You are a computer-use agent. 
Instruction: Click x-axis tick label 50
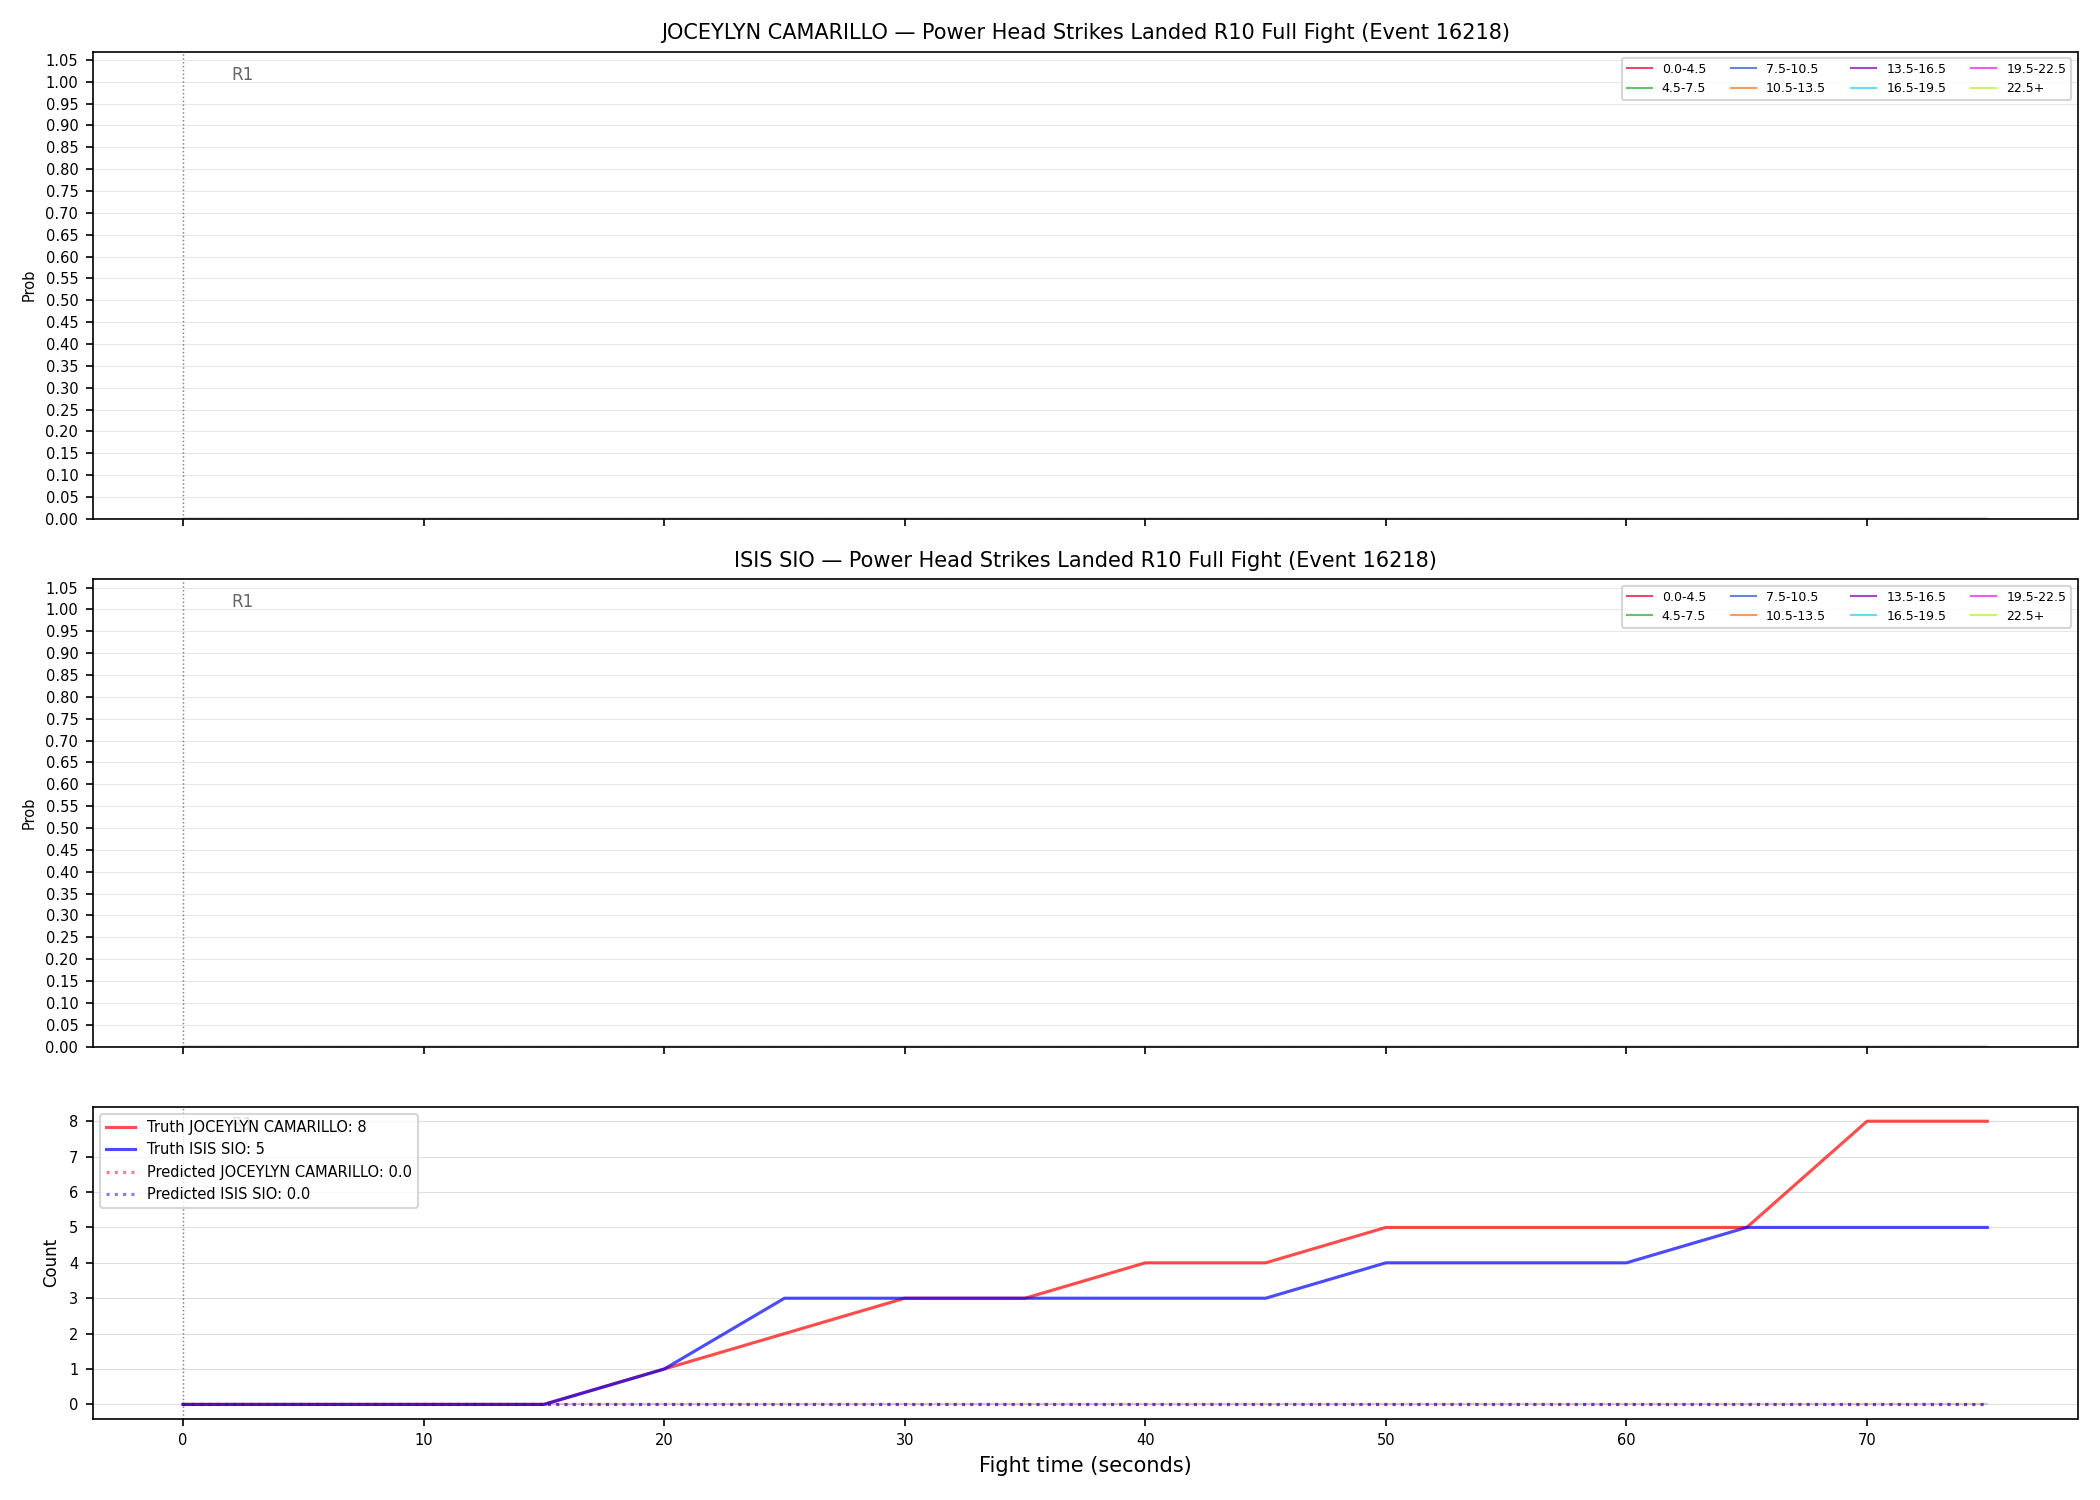coord(1386,1440)
